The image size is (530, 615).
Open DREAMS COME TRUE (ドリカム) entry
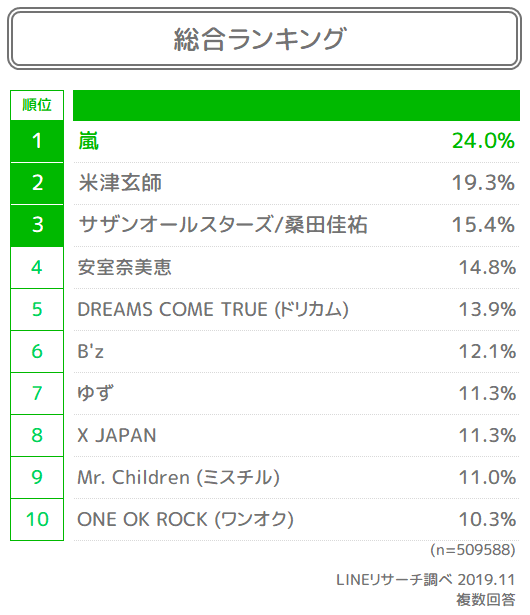tap(213, 309)
